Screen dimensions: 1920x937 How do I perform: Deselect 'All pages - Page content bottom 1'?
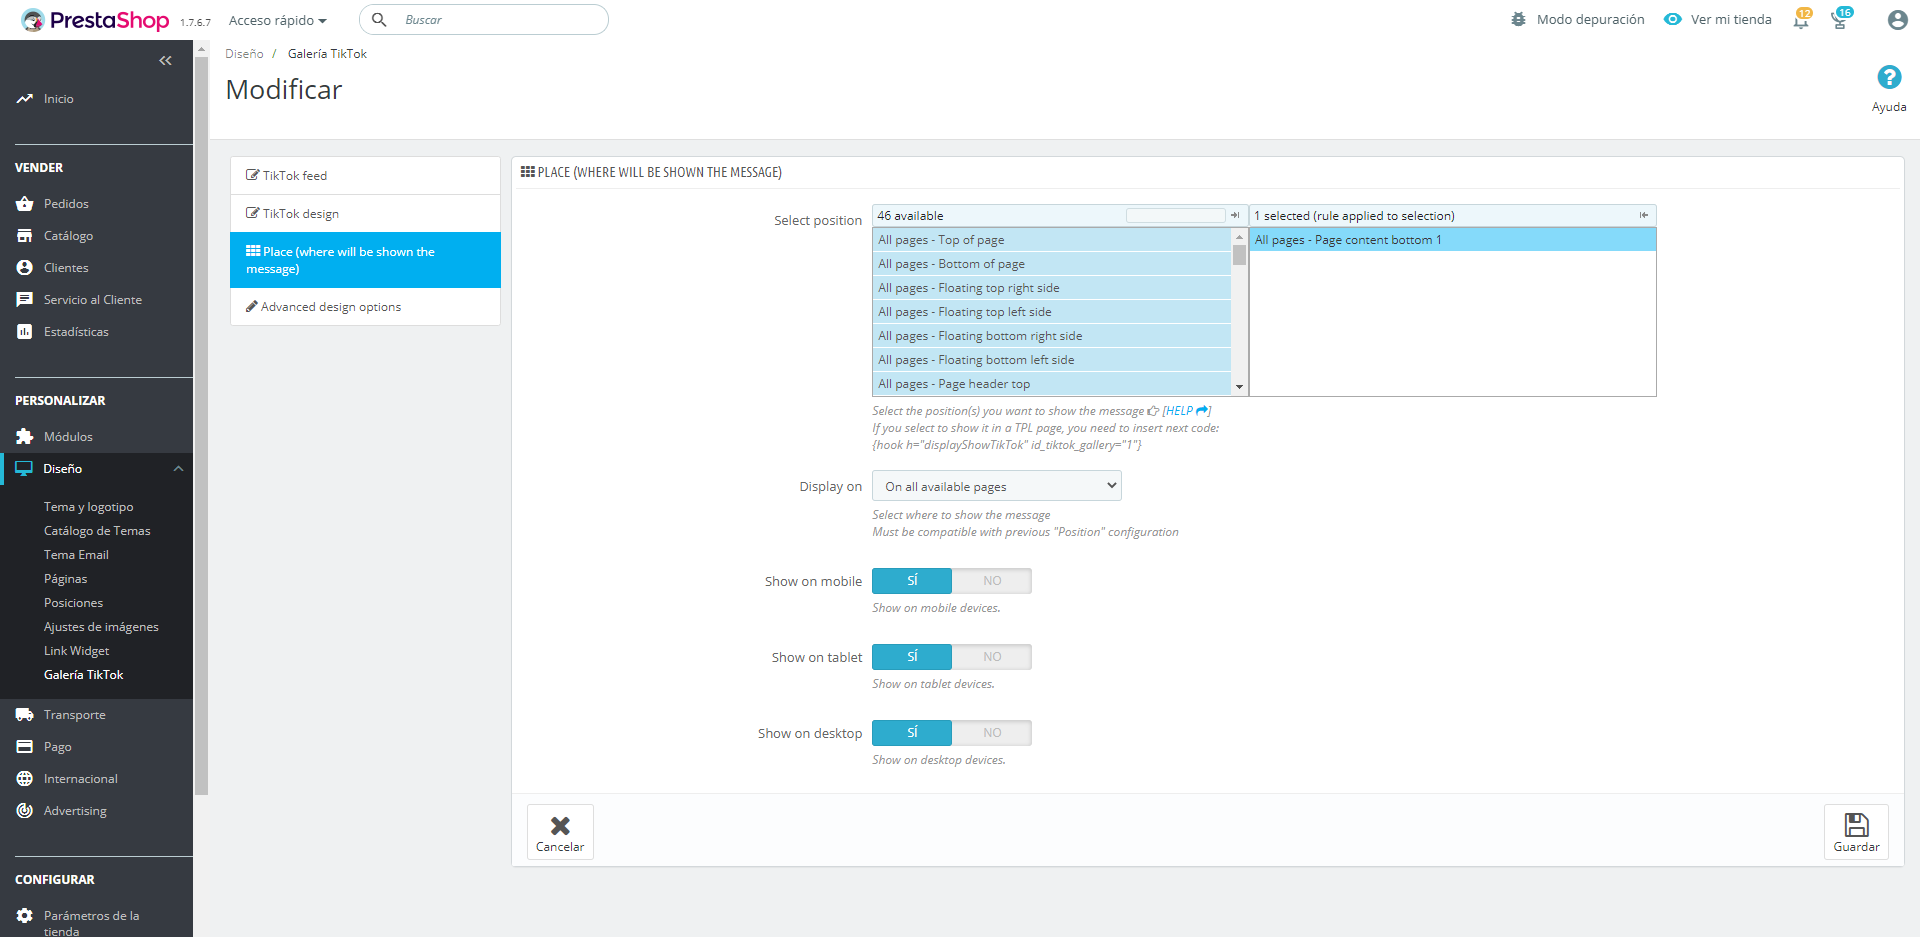(x=1453, y=240)
